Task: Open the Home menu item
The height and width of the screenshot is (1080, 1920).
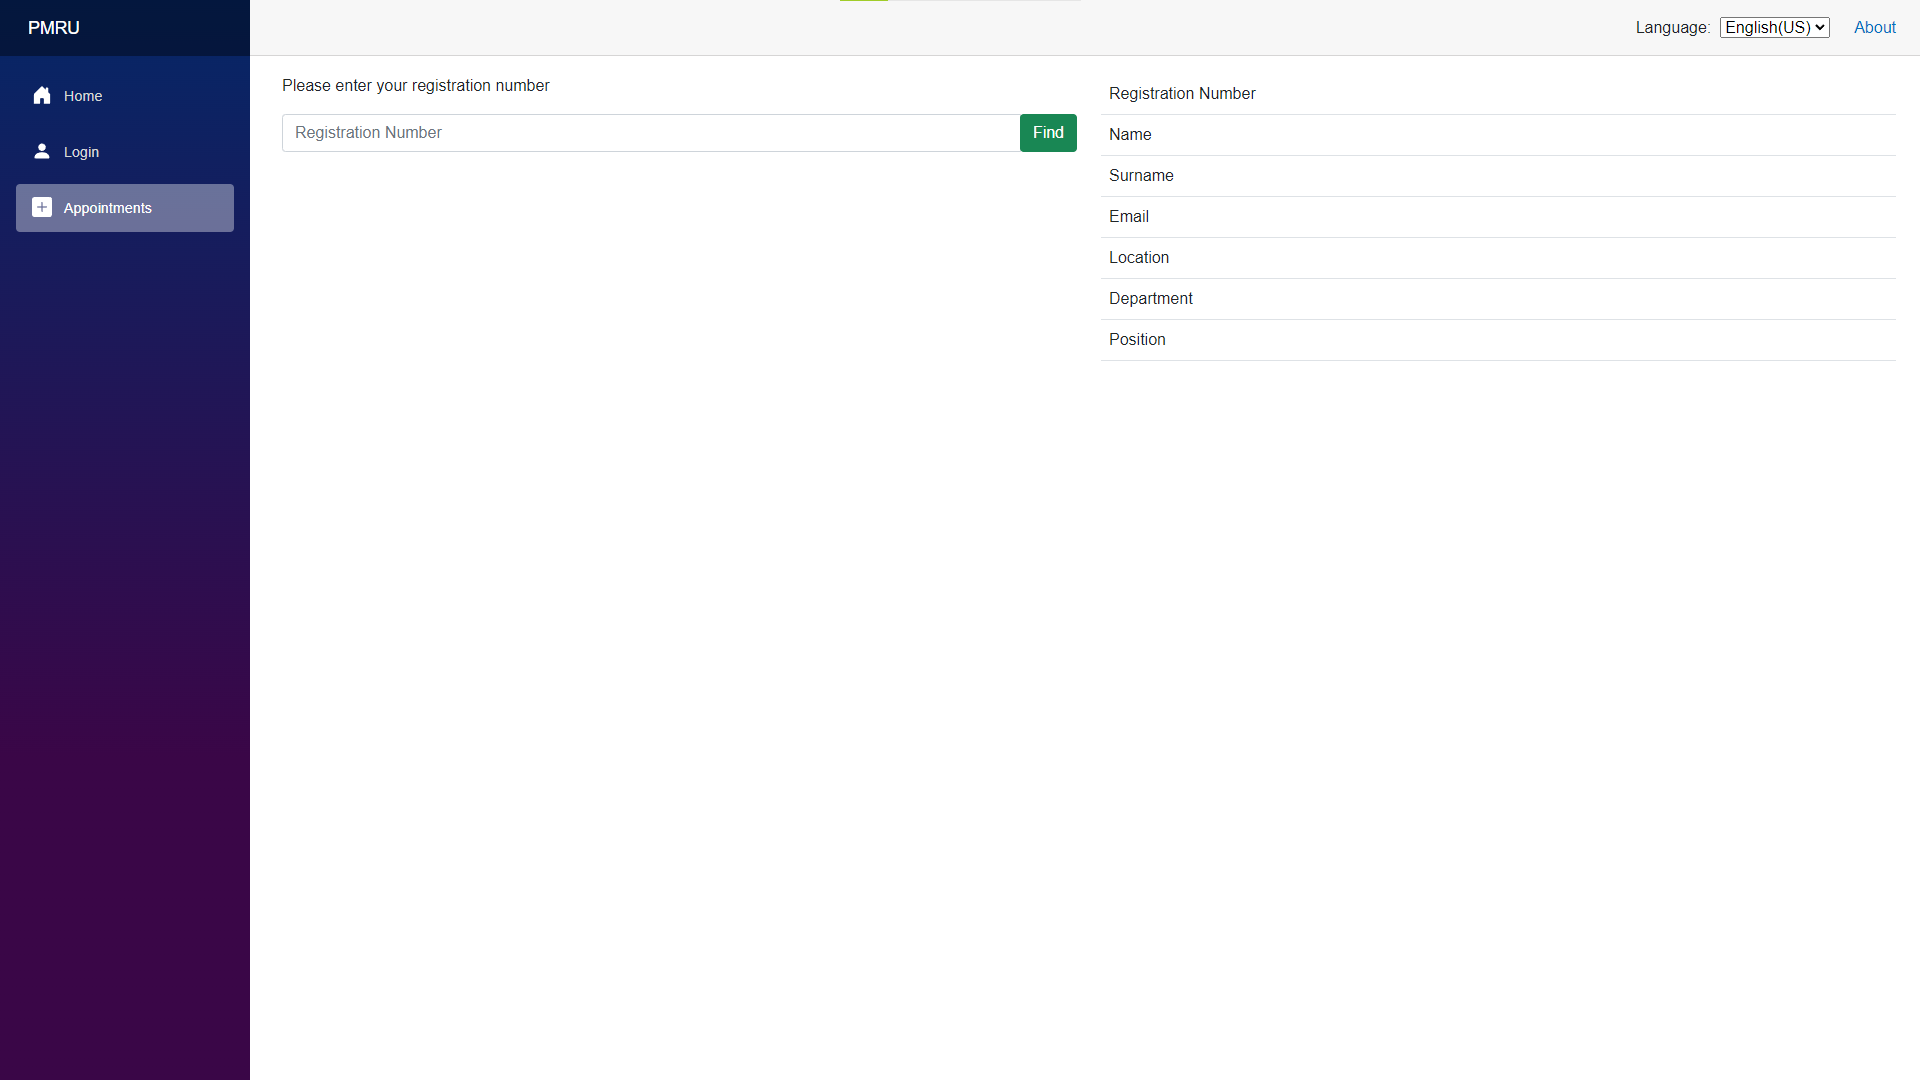Action: (x=83, y=96)
